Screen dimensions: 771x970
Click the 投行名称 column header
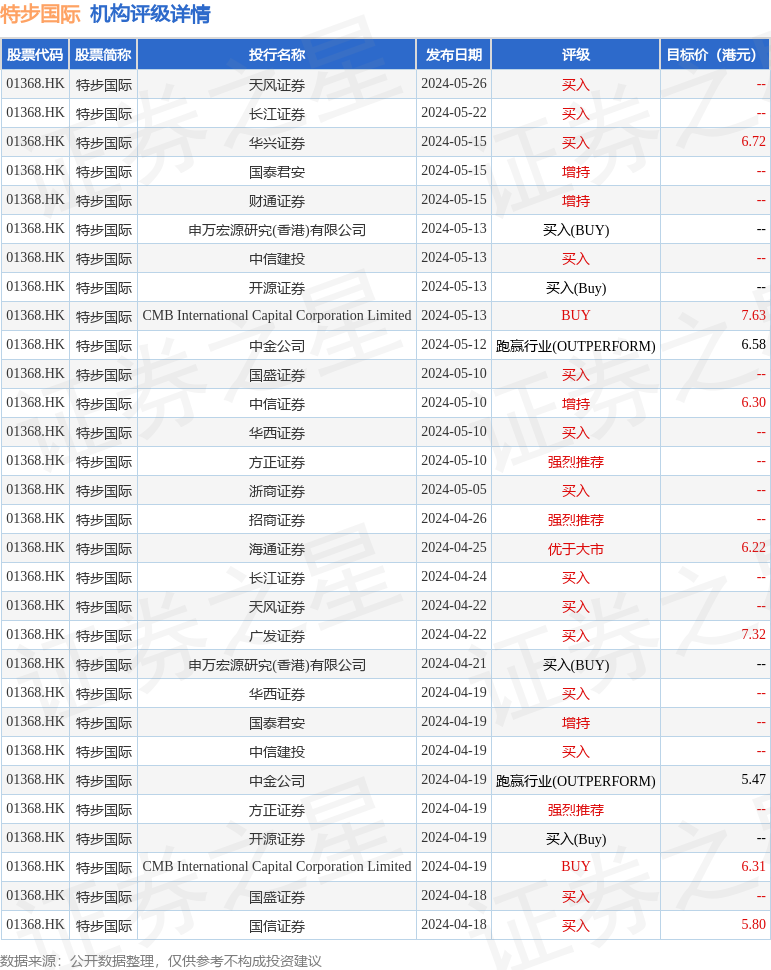click(277, 54)
